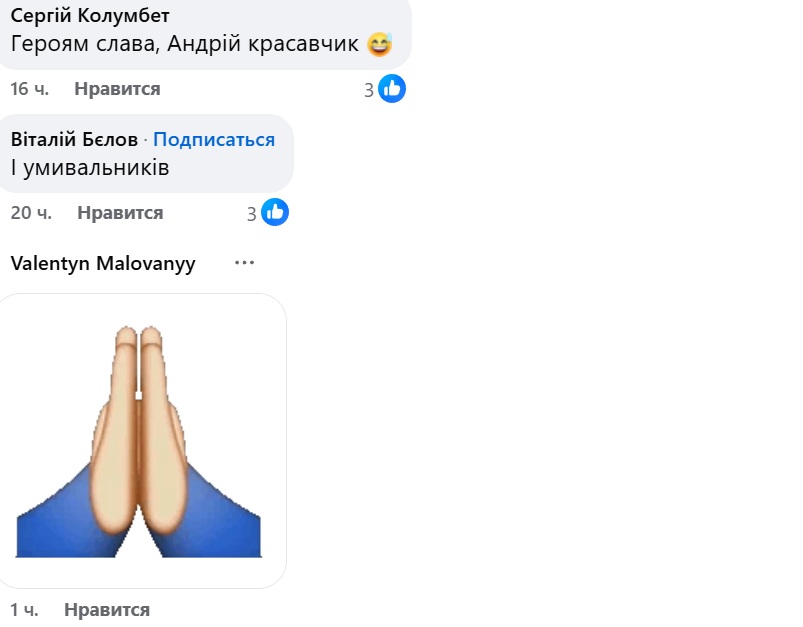Like Valentyn Malovanyy's sticker comment with Нравится
This screenshot has width=803, height=627.
pos(107,610)
